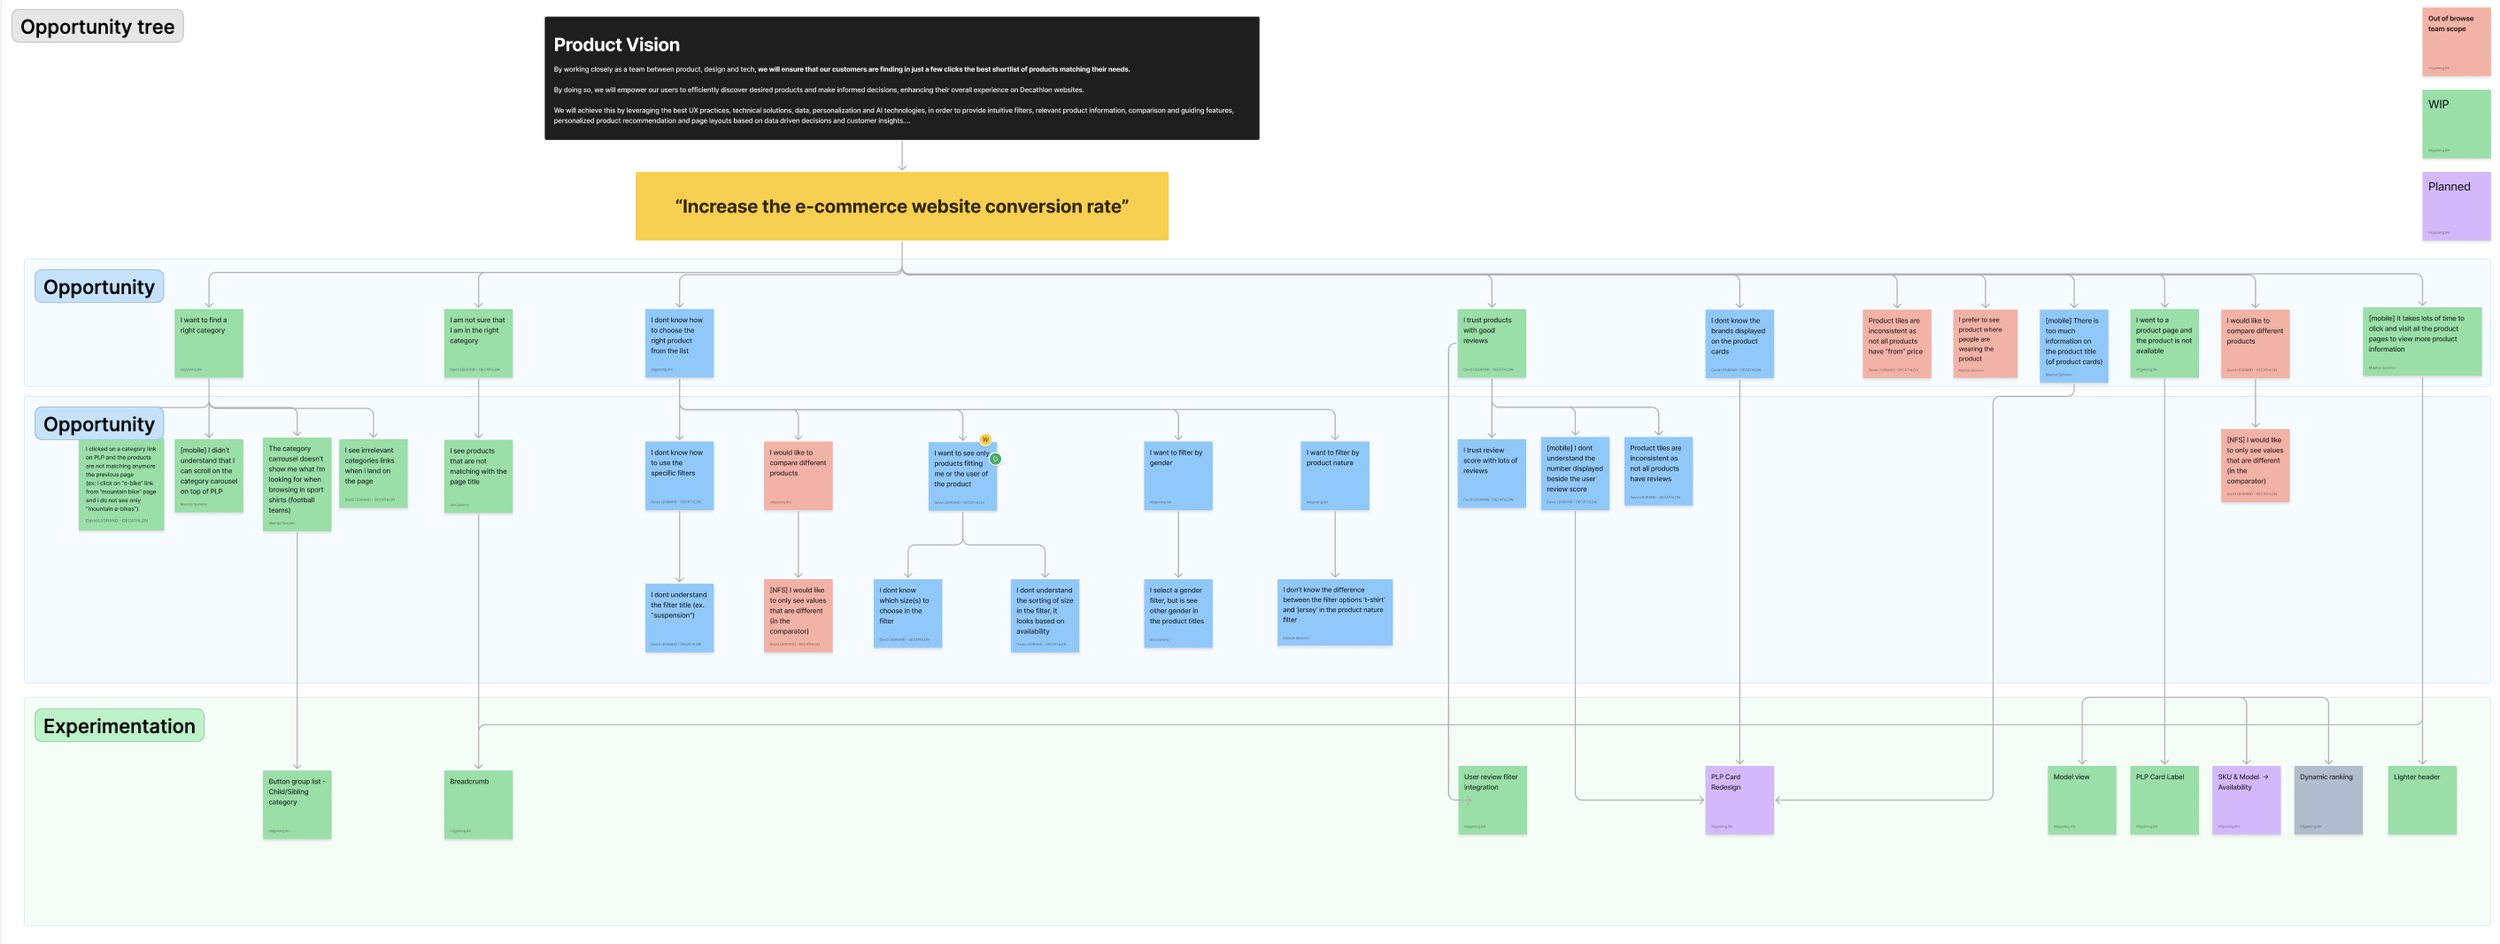Screen dimensions: 2500x944
Task: Select "I trust products with good reviews" sticky
Action: tap(1491, 343)
